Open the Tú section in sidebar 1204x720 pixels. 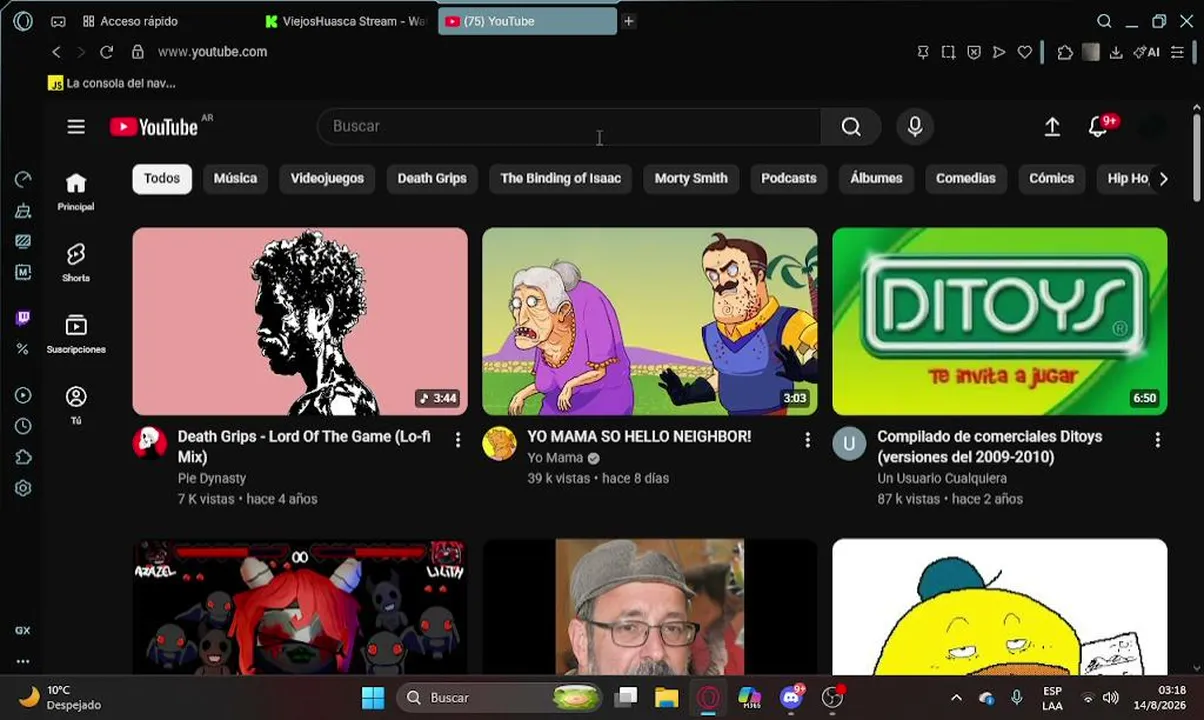[x=76, y=406]
